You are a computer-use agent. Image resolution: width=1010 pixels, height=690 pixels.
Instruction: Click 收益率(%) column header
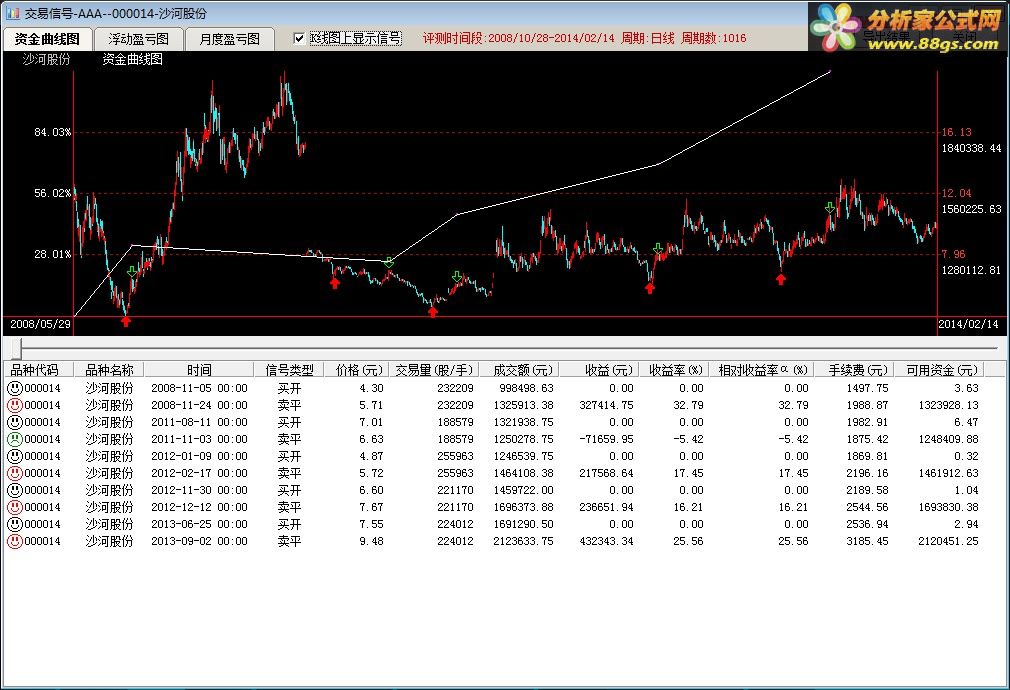[x=674, y=370]
